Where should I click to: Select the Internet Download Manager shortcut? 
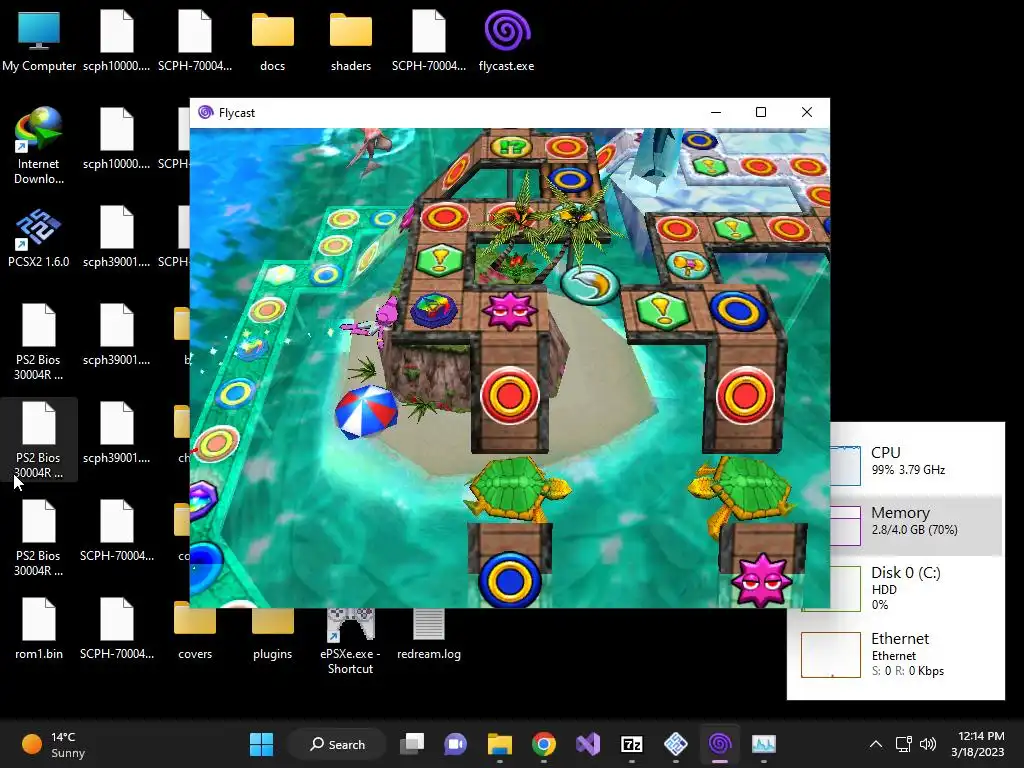(39, 146)
